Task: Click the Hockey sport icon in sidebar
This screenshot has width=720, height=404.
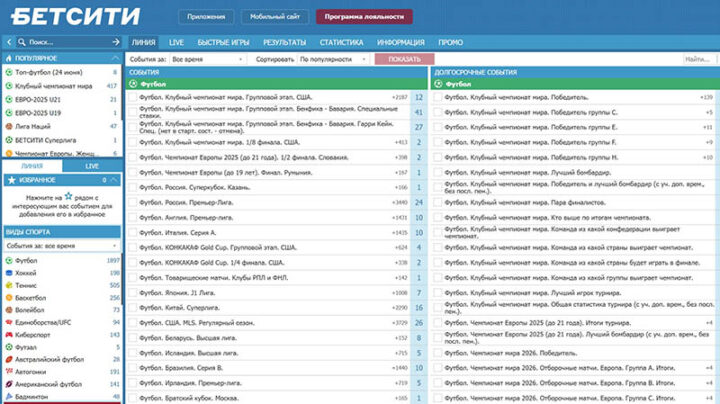Action: 8,273
